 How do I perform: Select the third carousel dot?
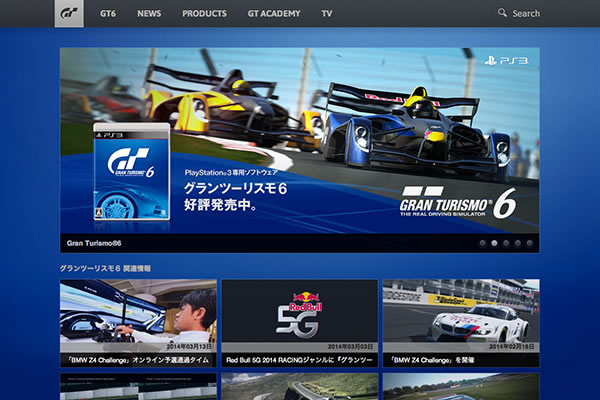click(x=506, y=243)
